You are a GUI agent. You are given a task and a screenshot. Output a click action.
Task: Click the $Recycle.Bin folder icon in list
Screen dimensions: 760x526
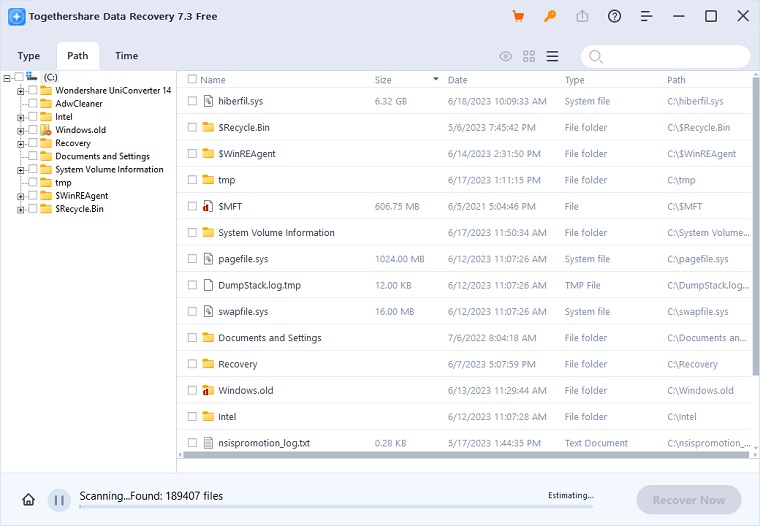(208, 127)
